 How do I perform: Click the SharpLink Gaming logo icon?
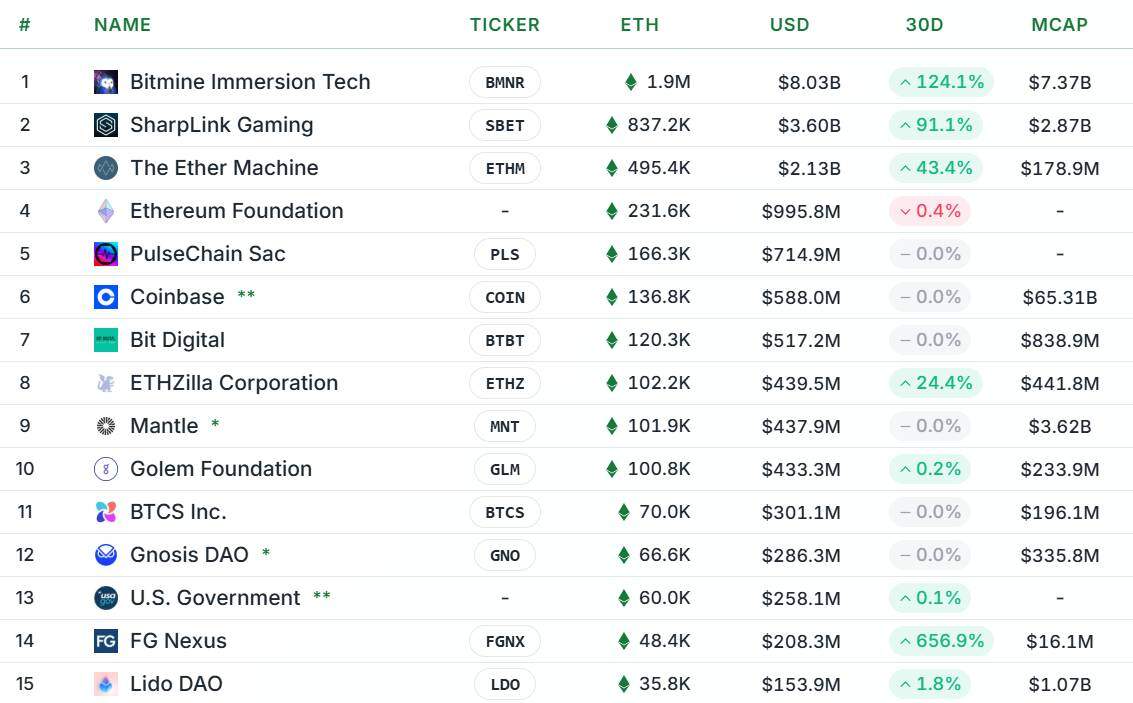click(106, 125)
